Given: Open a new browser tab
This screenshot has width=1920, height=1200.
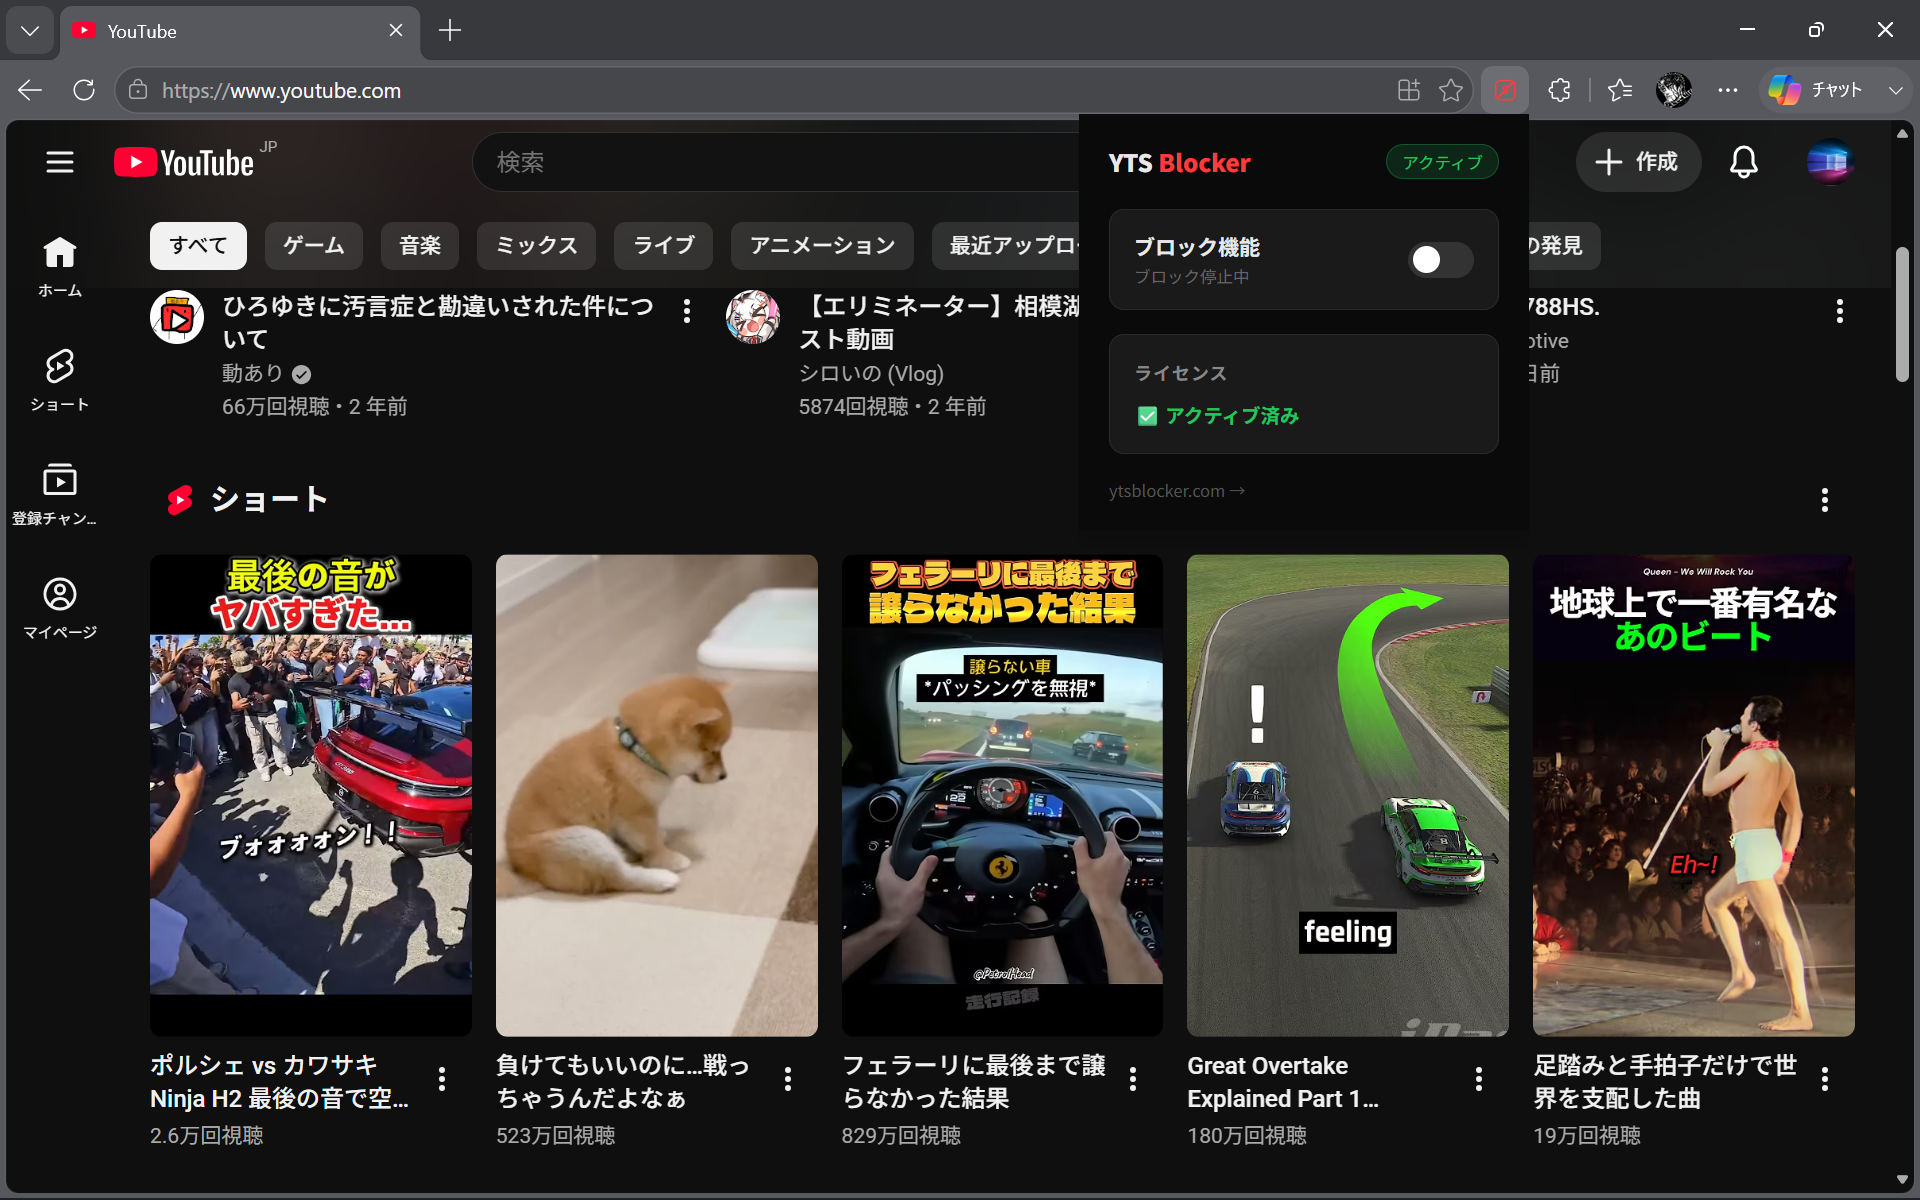Looking at the screenshot, I should [x=450, y=30].
